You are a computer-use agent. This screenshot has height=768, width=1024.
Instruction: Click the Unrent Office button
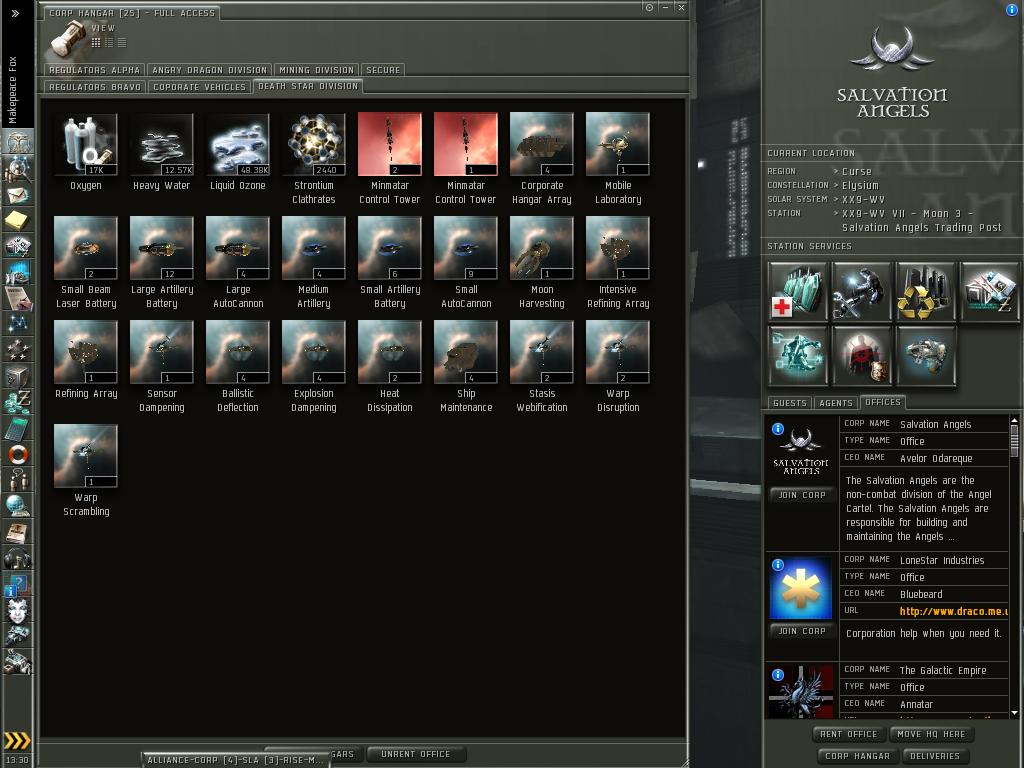coord(415,754)
